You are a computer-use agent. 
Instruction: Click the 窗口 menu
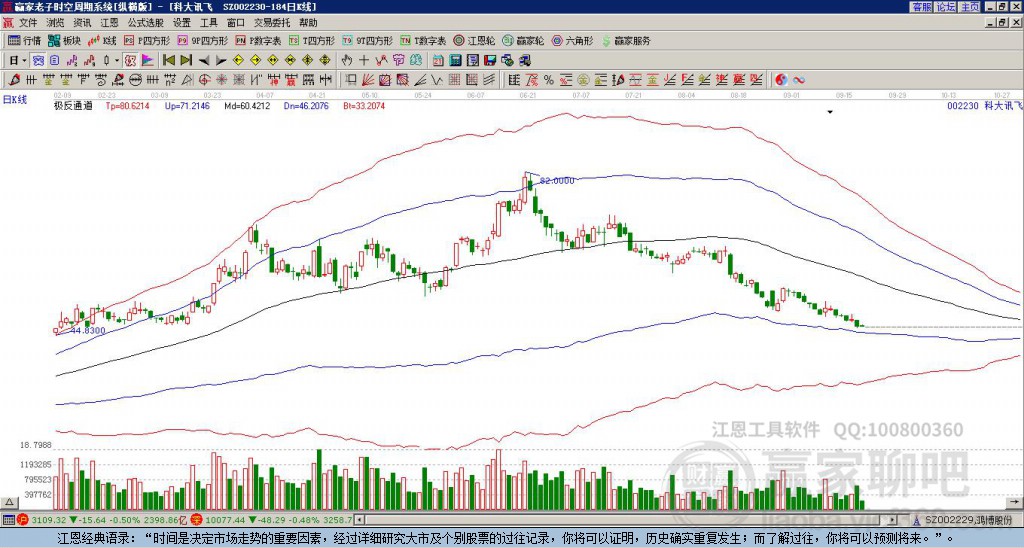(x=236, y=23)
